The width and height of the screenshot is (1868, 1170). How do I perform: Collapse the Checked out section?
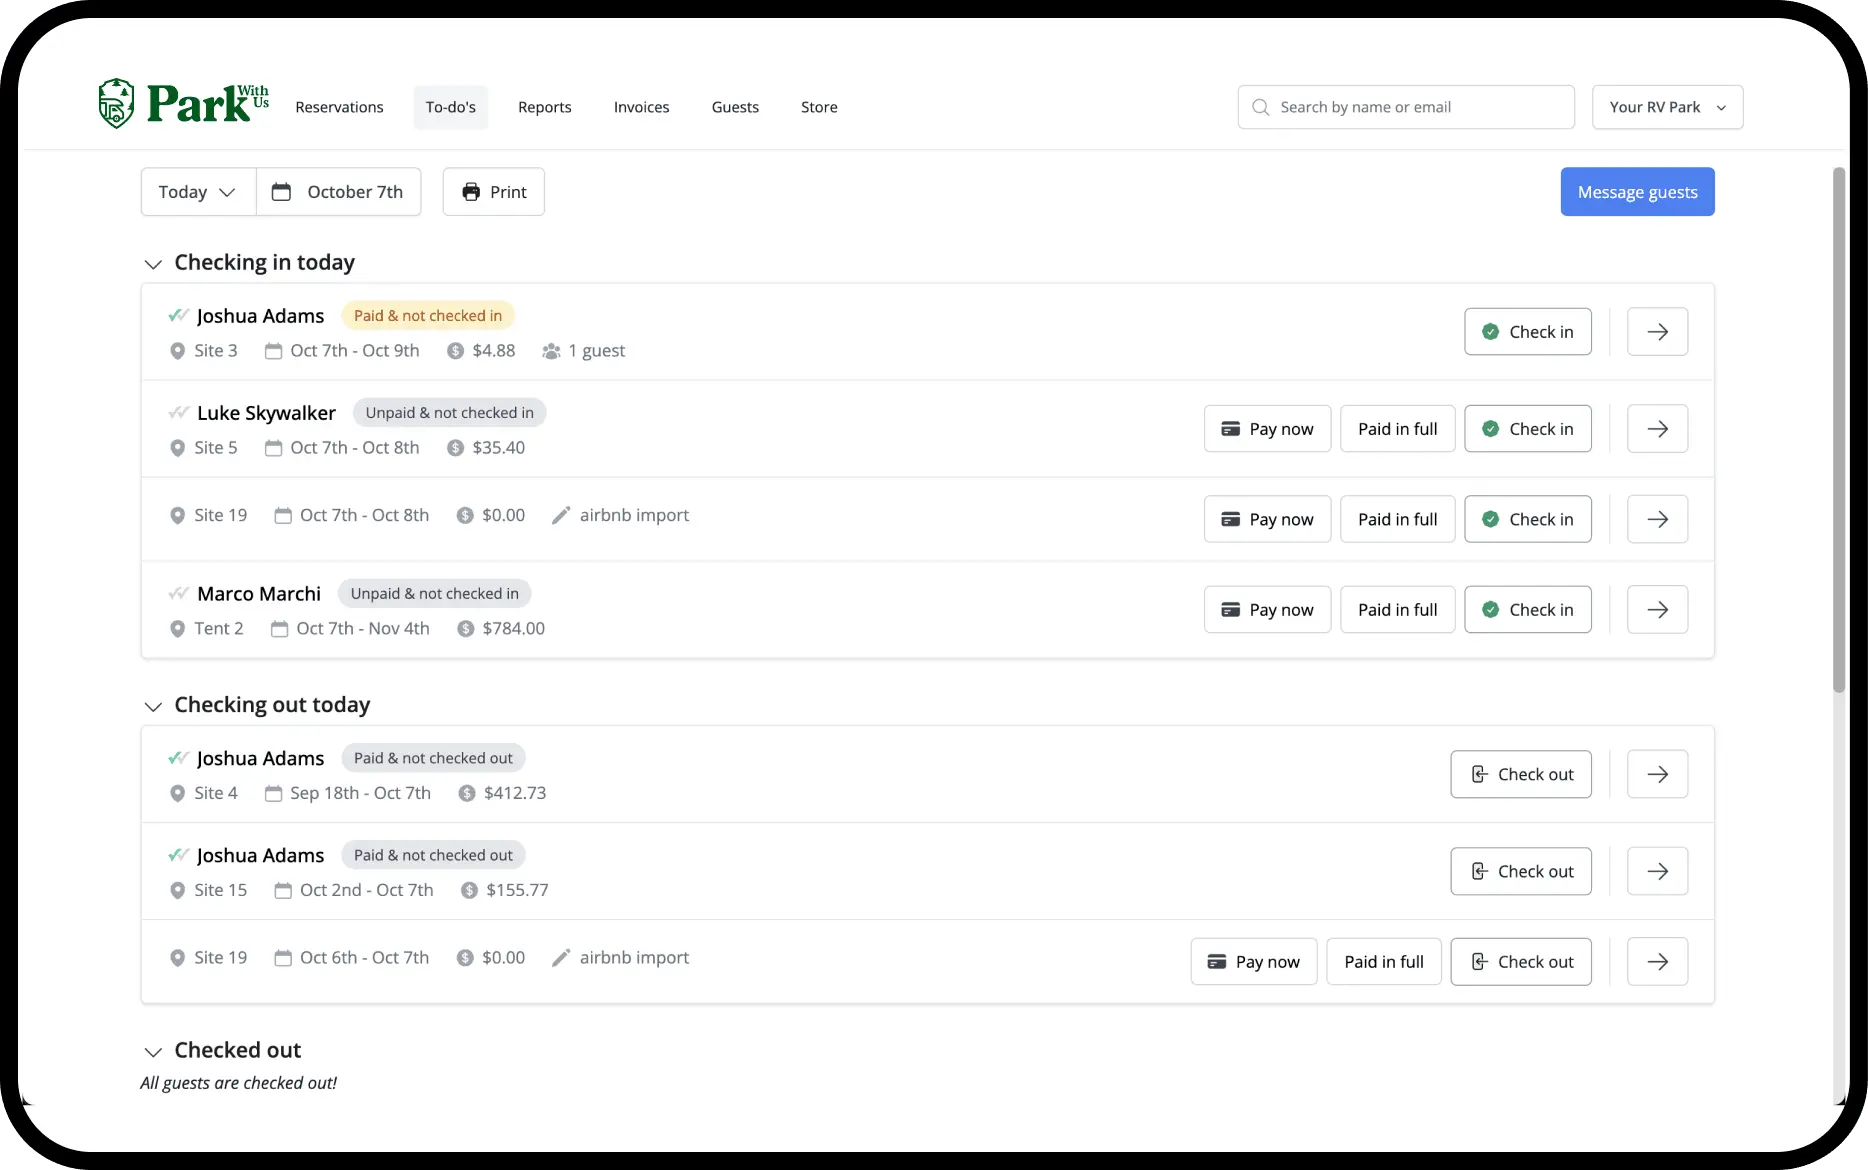[x=153, y=1052]
